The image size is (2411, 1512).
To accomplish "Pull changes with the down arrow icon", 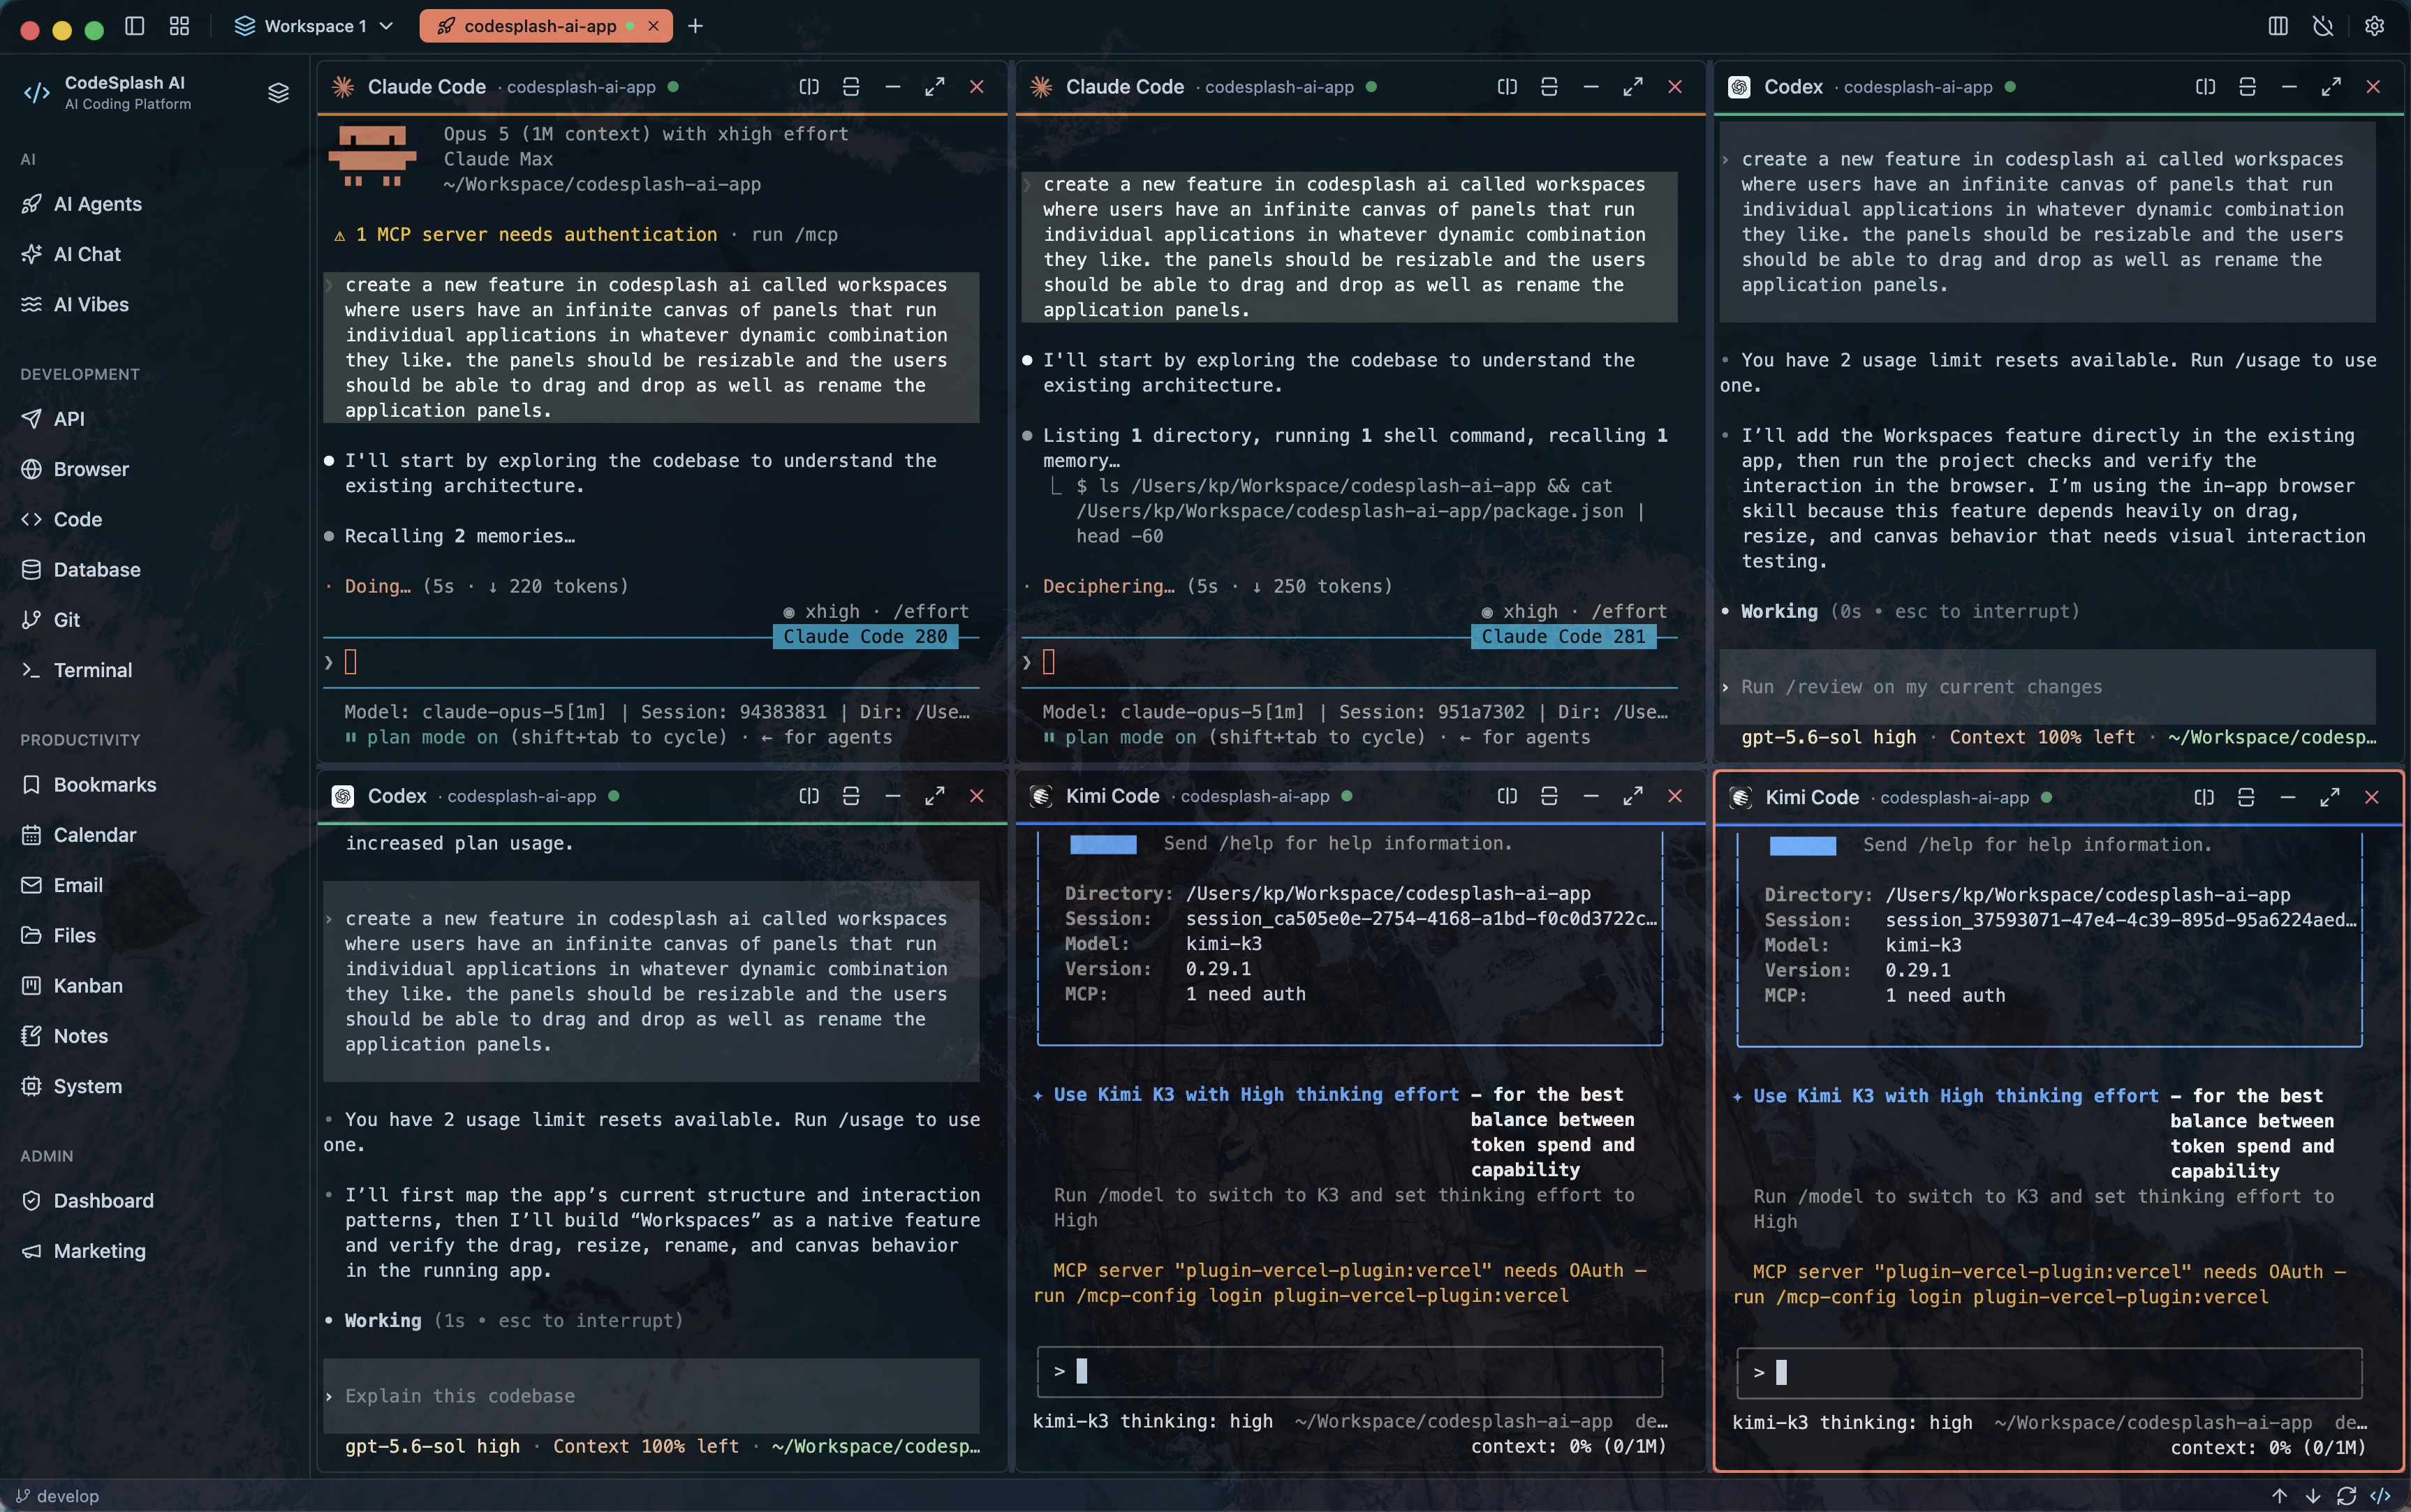I will [2313, 1496].
